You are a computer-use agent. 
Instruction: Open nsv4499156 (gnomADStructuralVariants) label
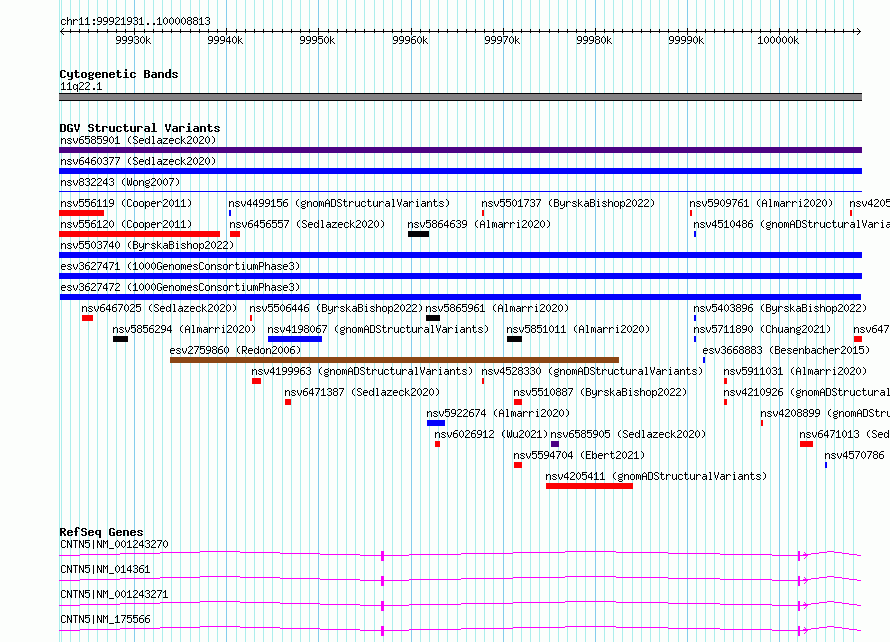pyautogui.click(x=339, y=203)
